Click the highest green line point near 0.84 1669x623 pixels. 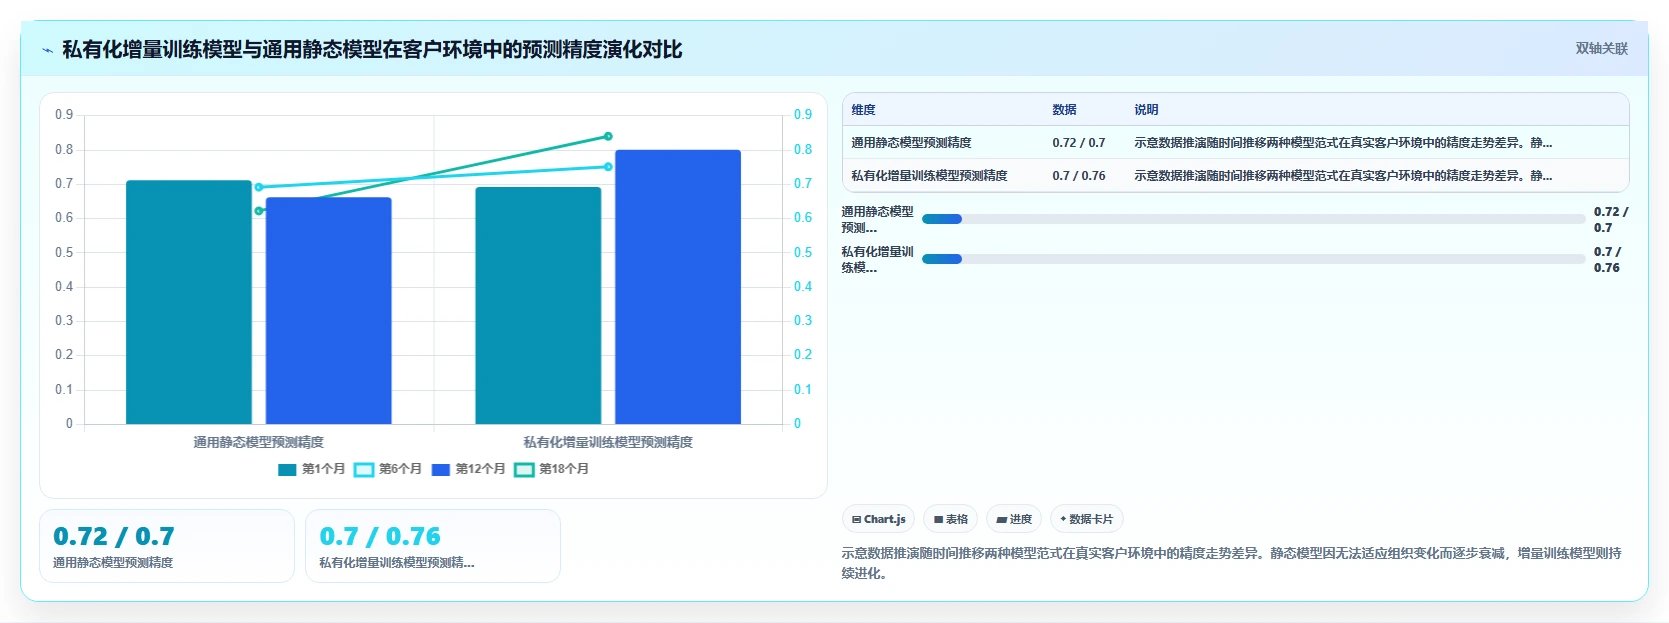tap(608, 136)
